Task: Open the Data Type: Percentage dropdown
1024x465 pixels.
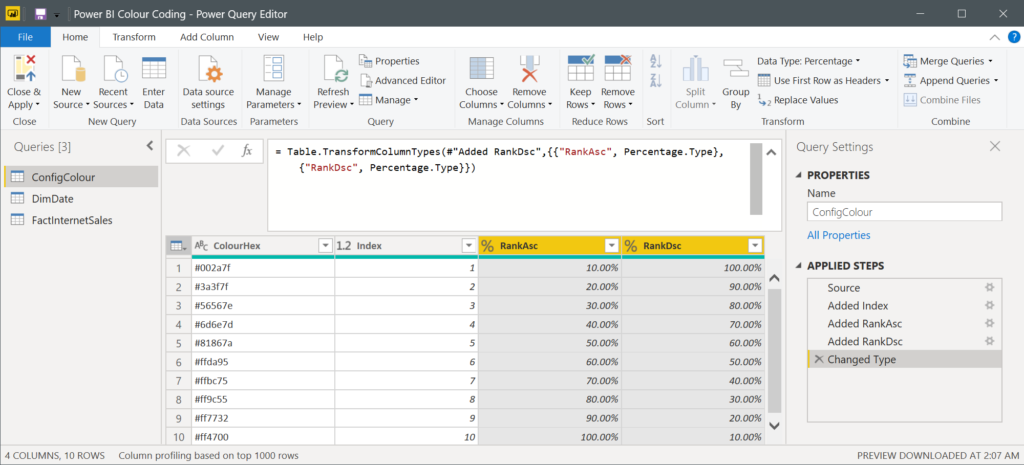Action: pos(808,61)
